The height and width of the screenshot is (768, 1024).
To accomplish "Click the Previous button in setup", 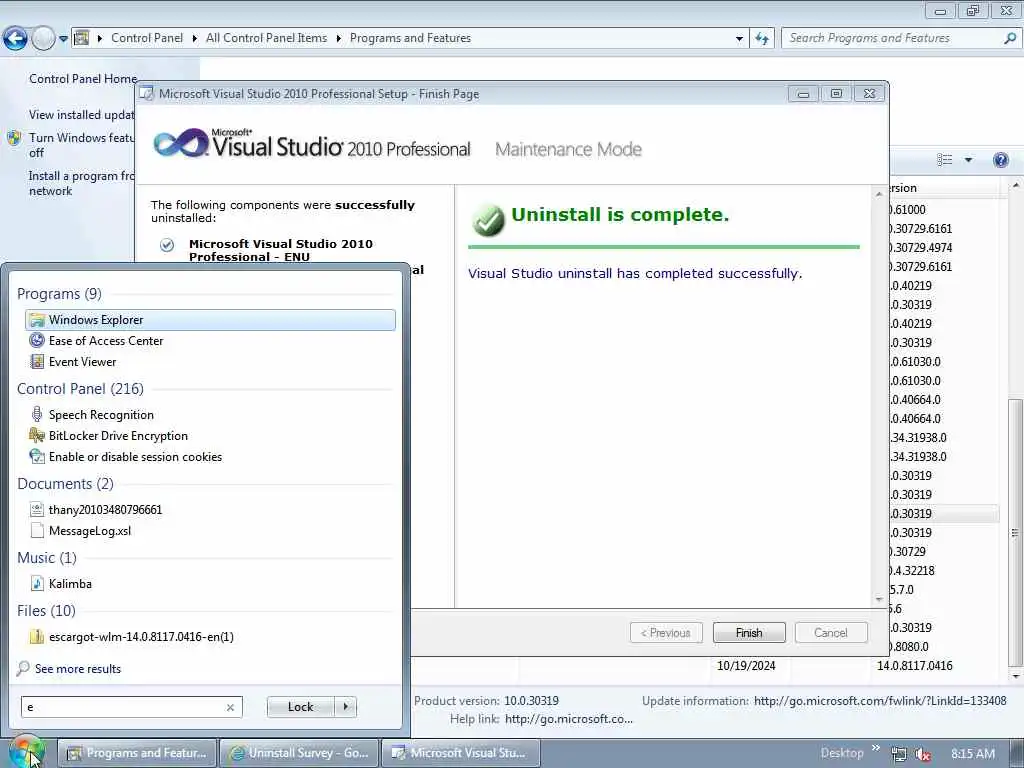I will [x=666, y=633].
